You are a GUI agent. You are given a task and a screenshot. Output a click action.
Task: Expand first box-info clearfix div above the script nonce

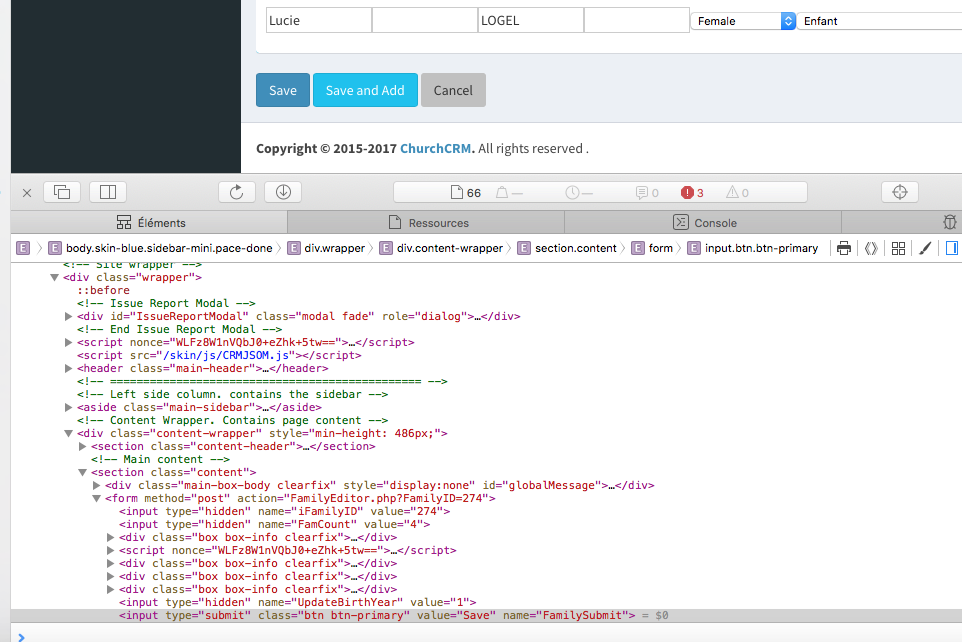coord(110,537)
